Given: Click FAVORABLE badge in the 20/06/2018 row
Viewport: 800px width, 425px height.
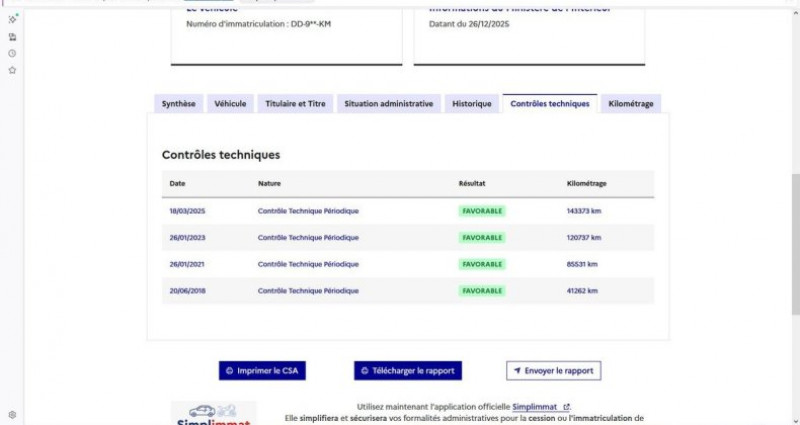Looking at the screenshot, I should (x=482, y=291).
